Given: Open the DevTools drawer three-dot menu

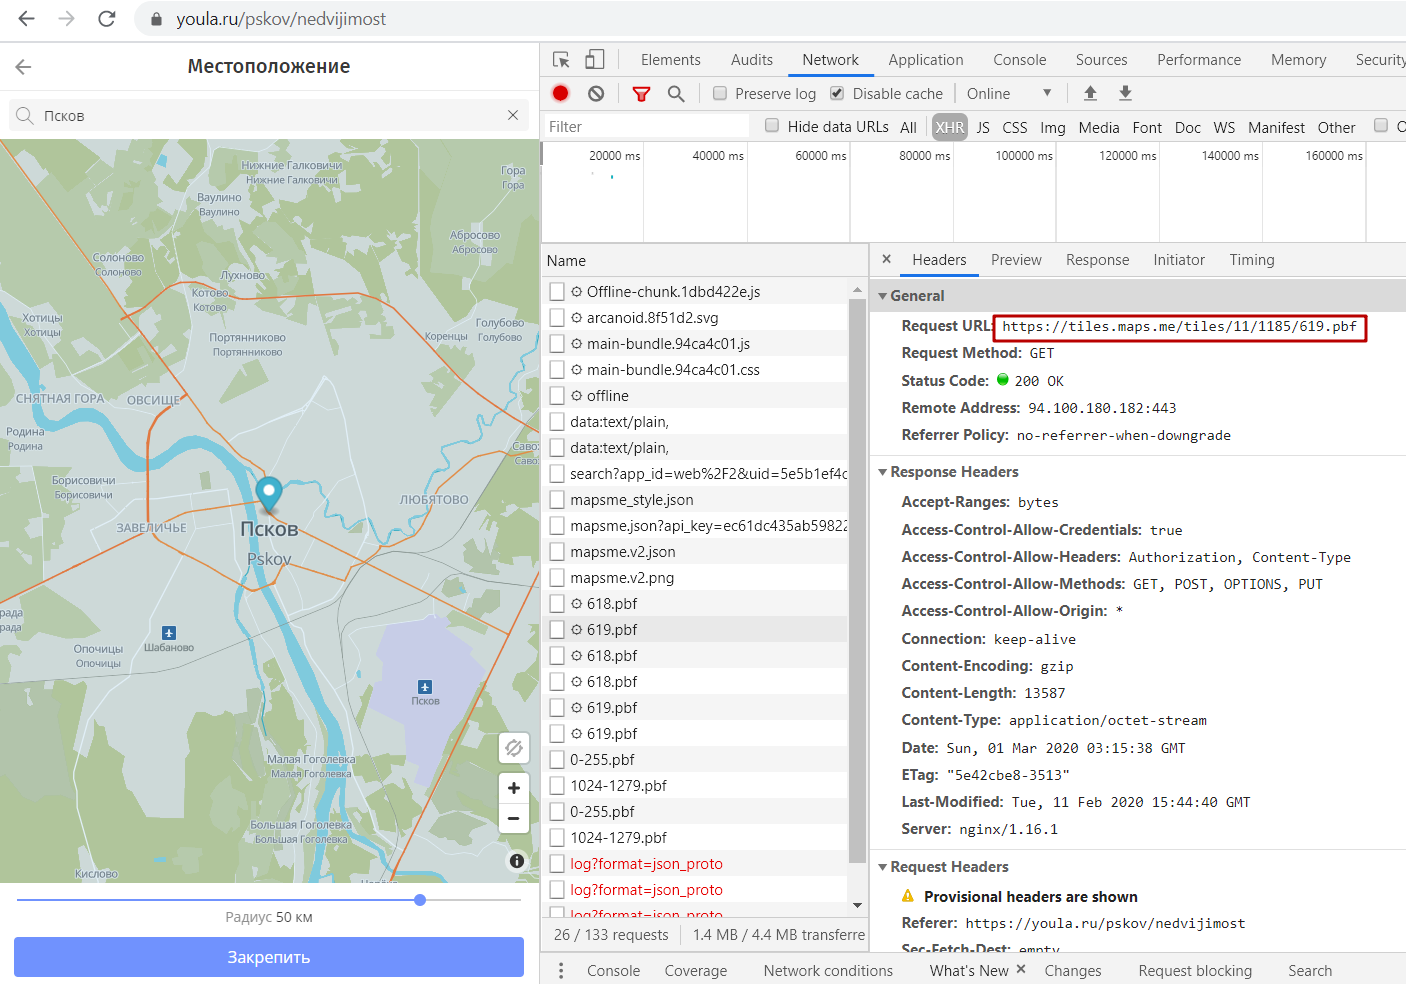Looking at the screenshot, I should pyautogui.click(x=561, y=970).
